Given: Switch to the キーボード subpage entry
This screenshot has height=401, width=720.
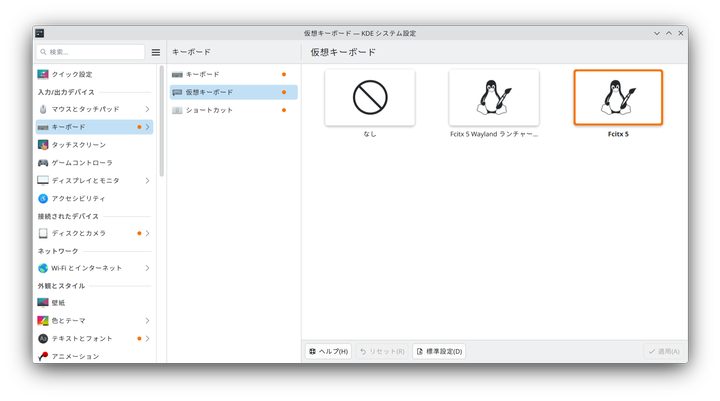Looking at the screenshot, I should click(x=202, y=74).
